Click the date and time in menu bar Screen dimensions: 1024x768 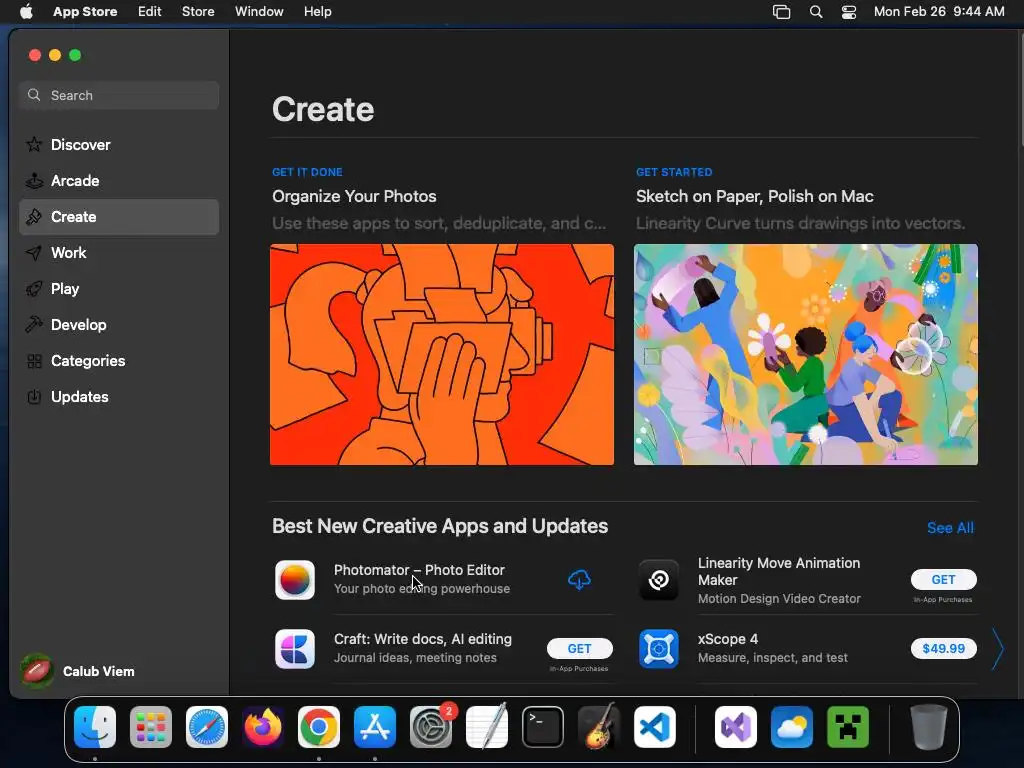tap(939, 12)
